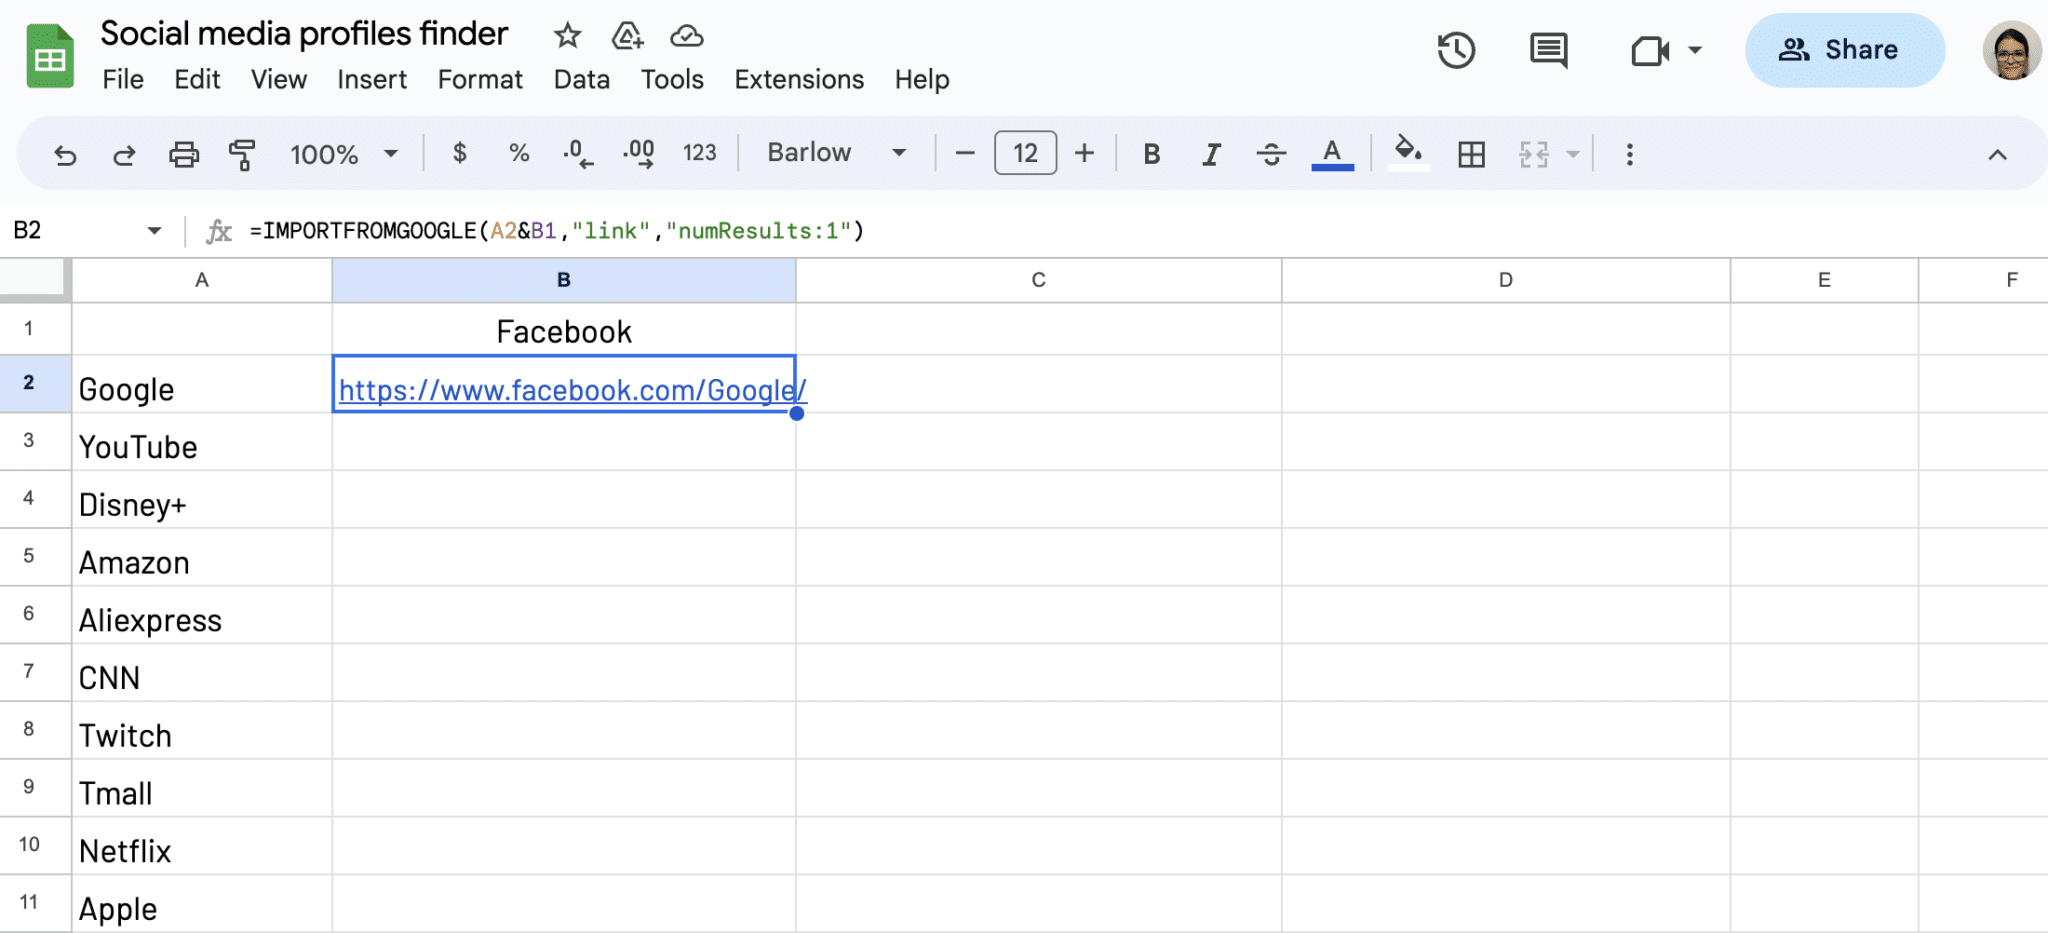Viewport: 2048px width, 933px height.
Task: Click the Undo arrow icon
Action: pyautogui.click(x=65, y=154)
